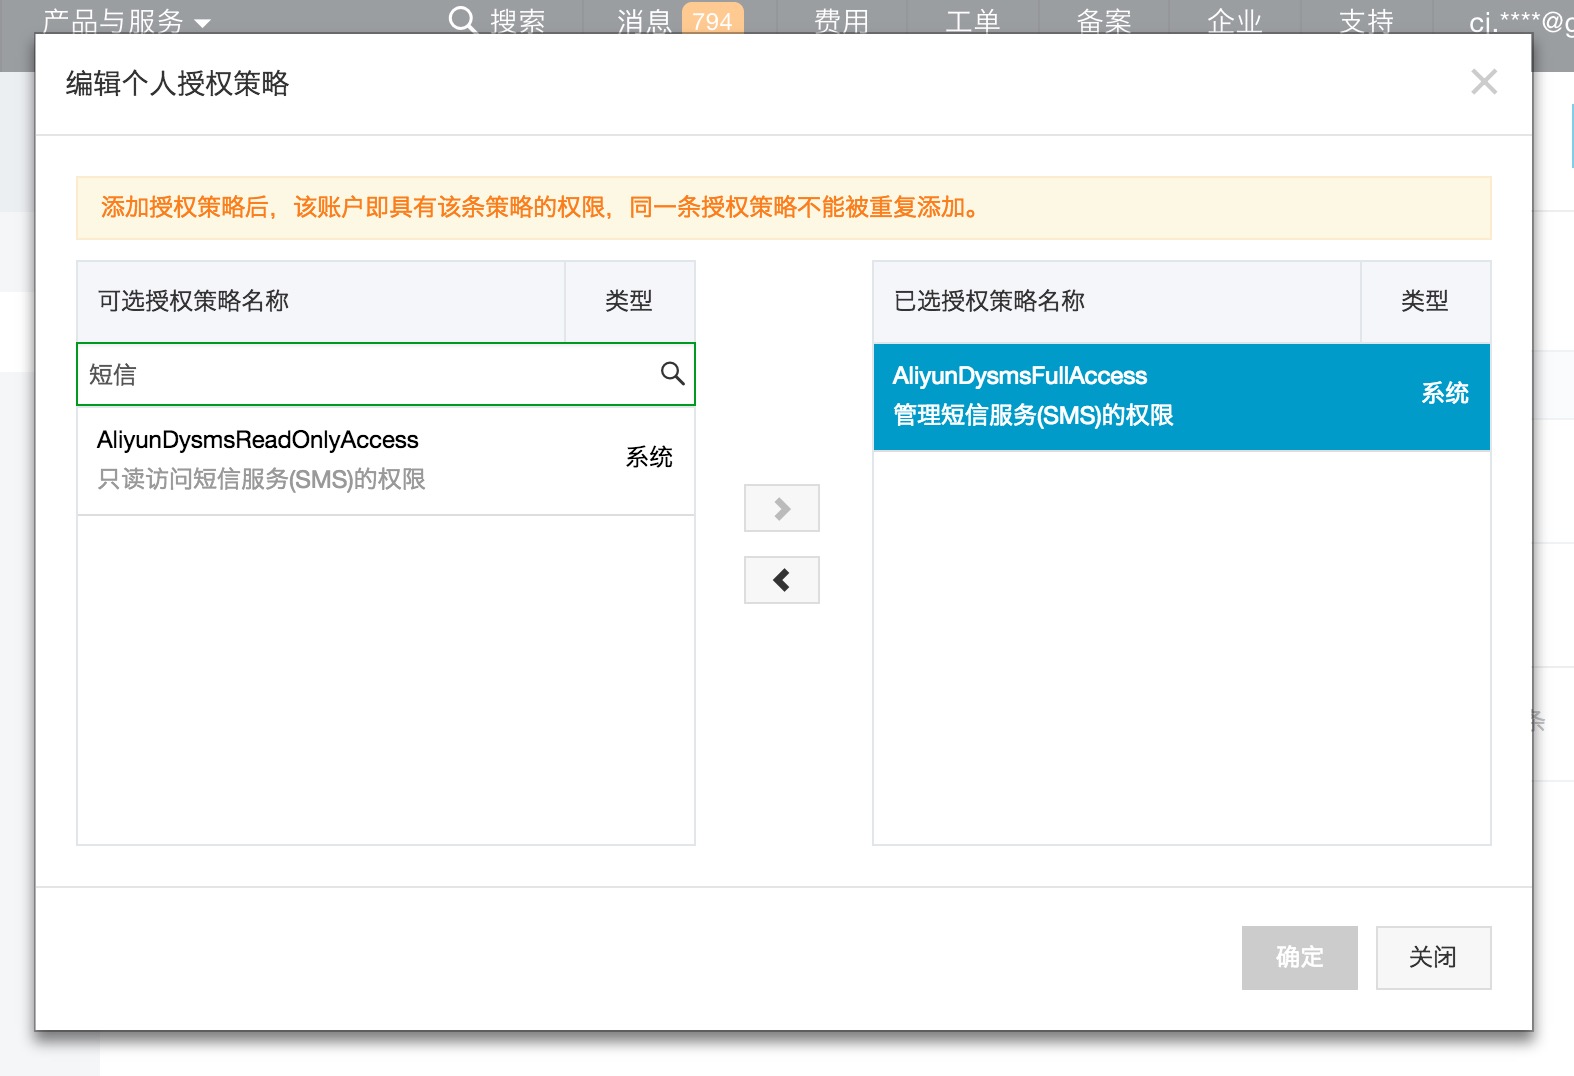The height and width of the screenshot is (1076, 1574).
Task: Focus the policy name search field
Action: (x=386, y=374)
